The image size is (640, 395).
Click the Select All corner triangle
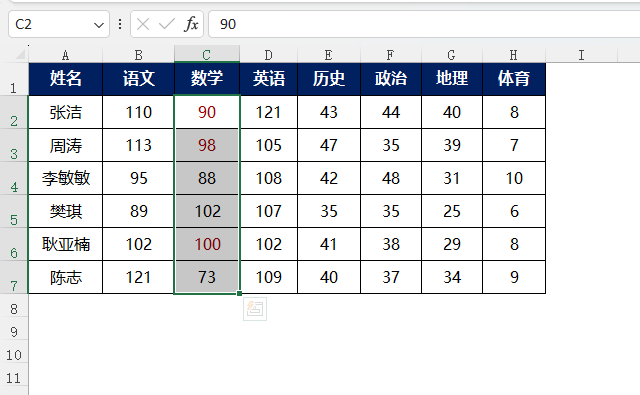click(19, 54)
